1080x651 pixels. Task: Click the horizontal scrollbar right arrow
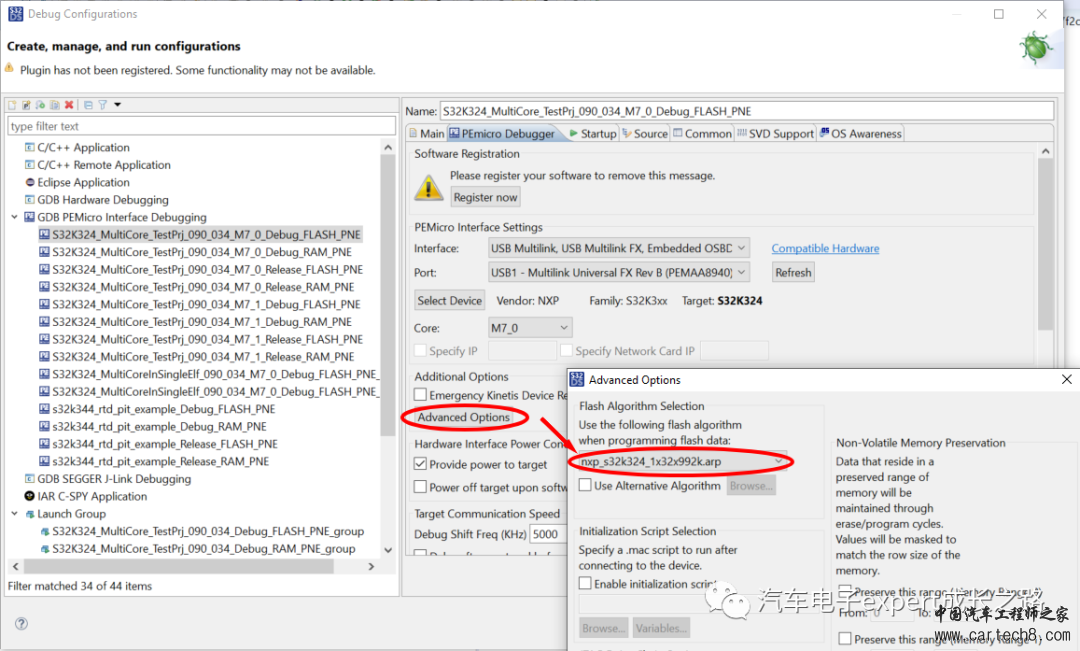(x=371, y=566)
